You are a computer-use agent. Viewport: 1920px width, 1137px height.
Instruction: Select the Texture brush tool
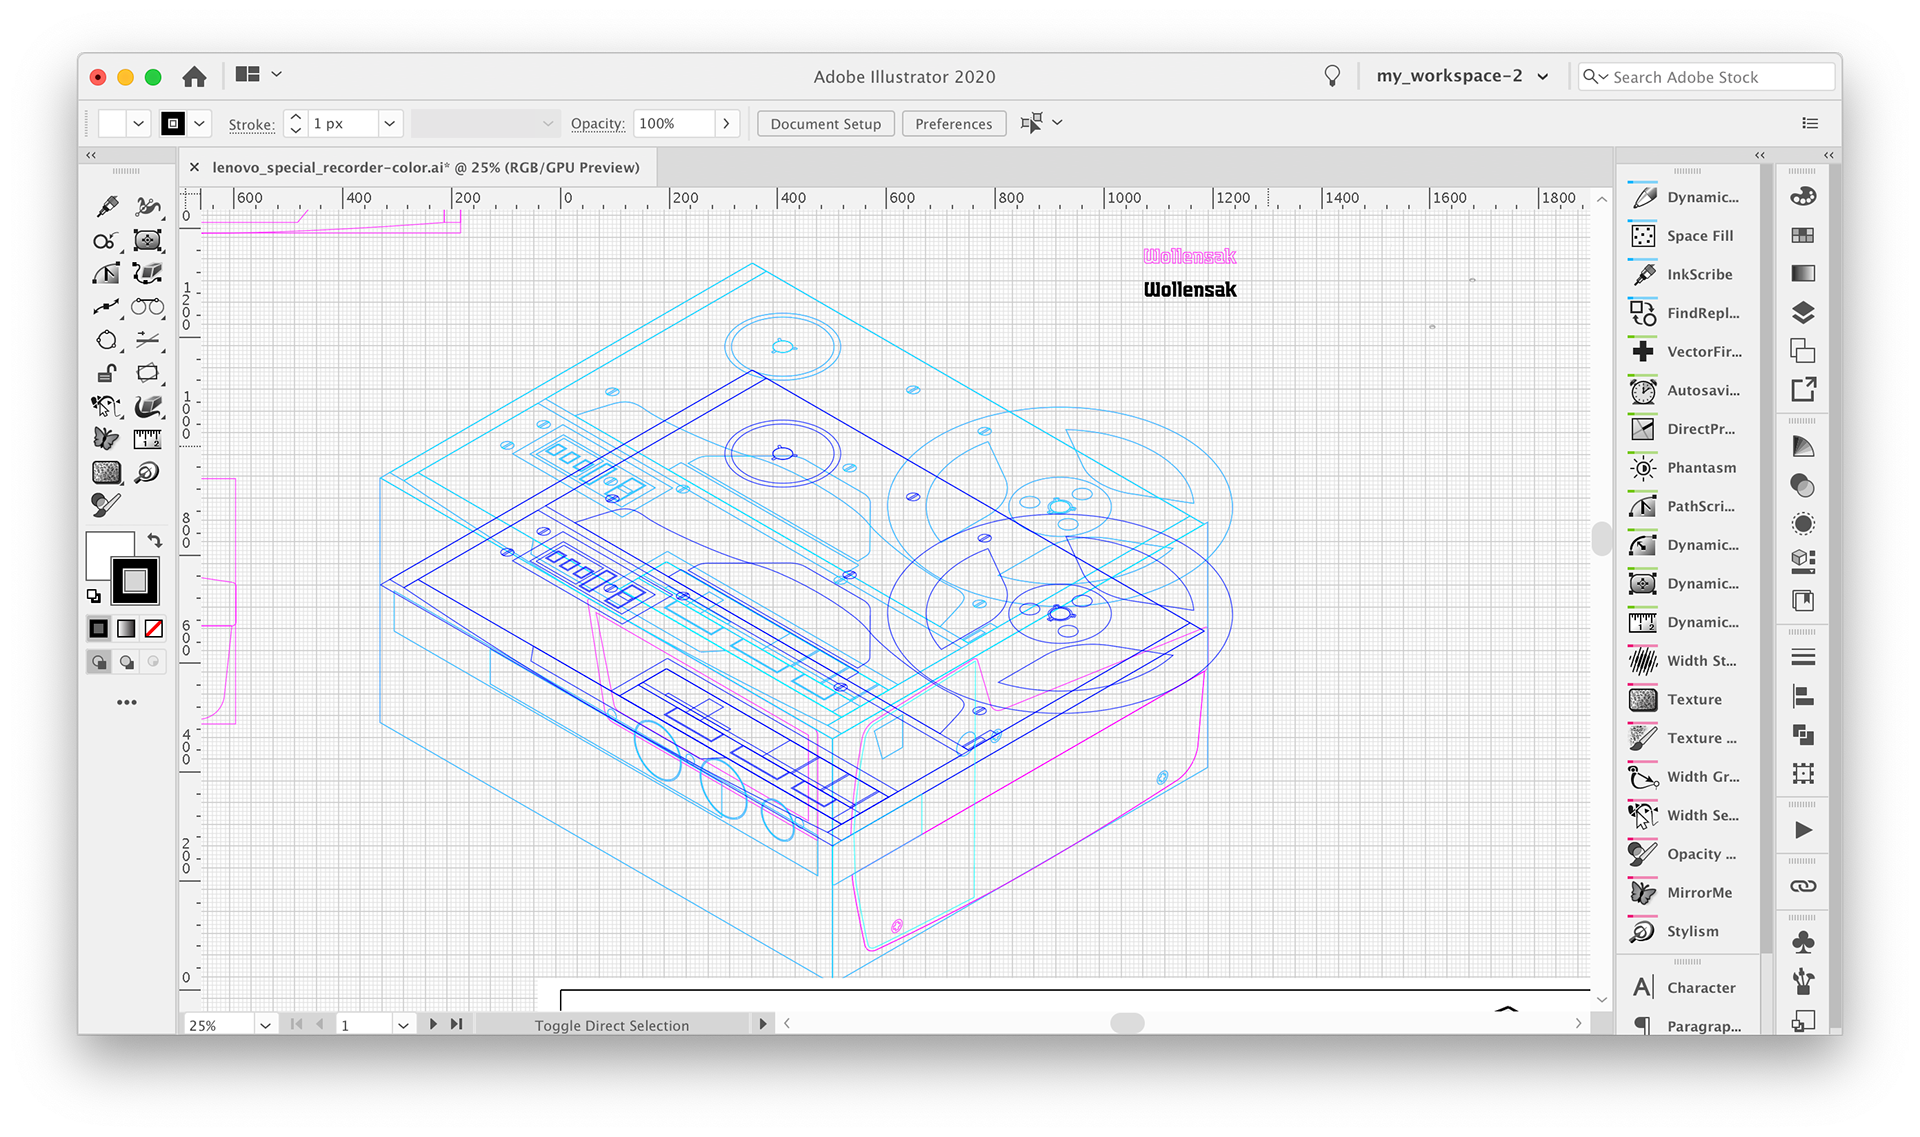coord(106,471)
